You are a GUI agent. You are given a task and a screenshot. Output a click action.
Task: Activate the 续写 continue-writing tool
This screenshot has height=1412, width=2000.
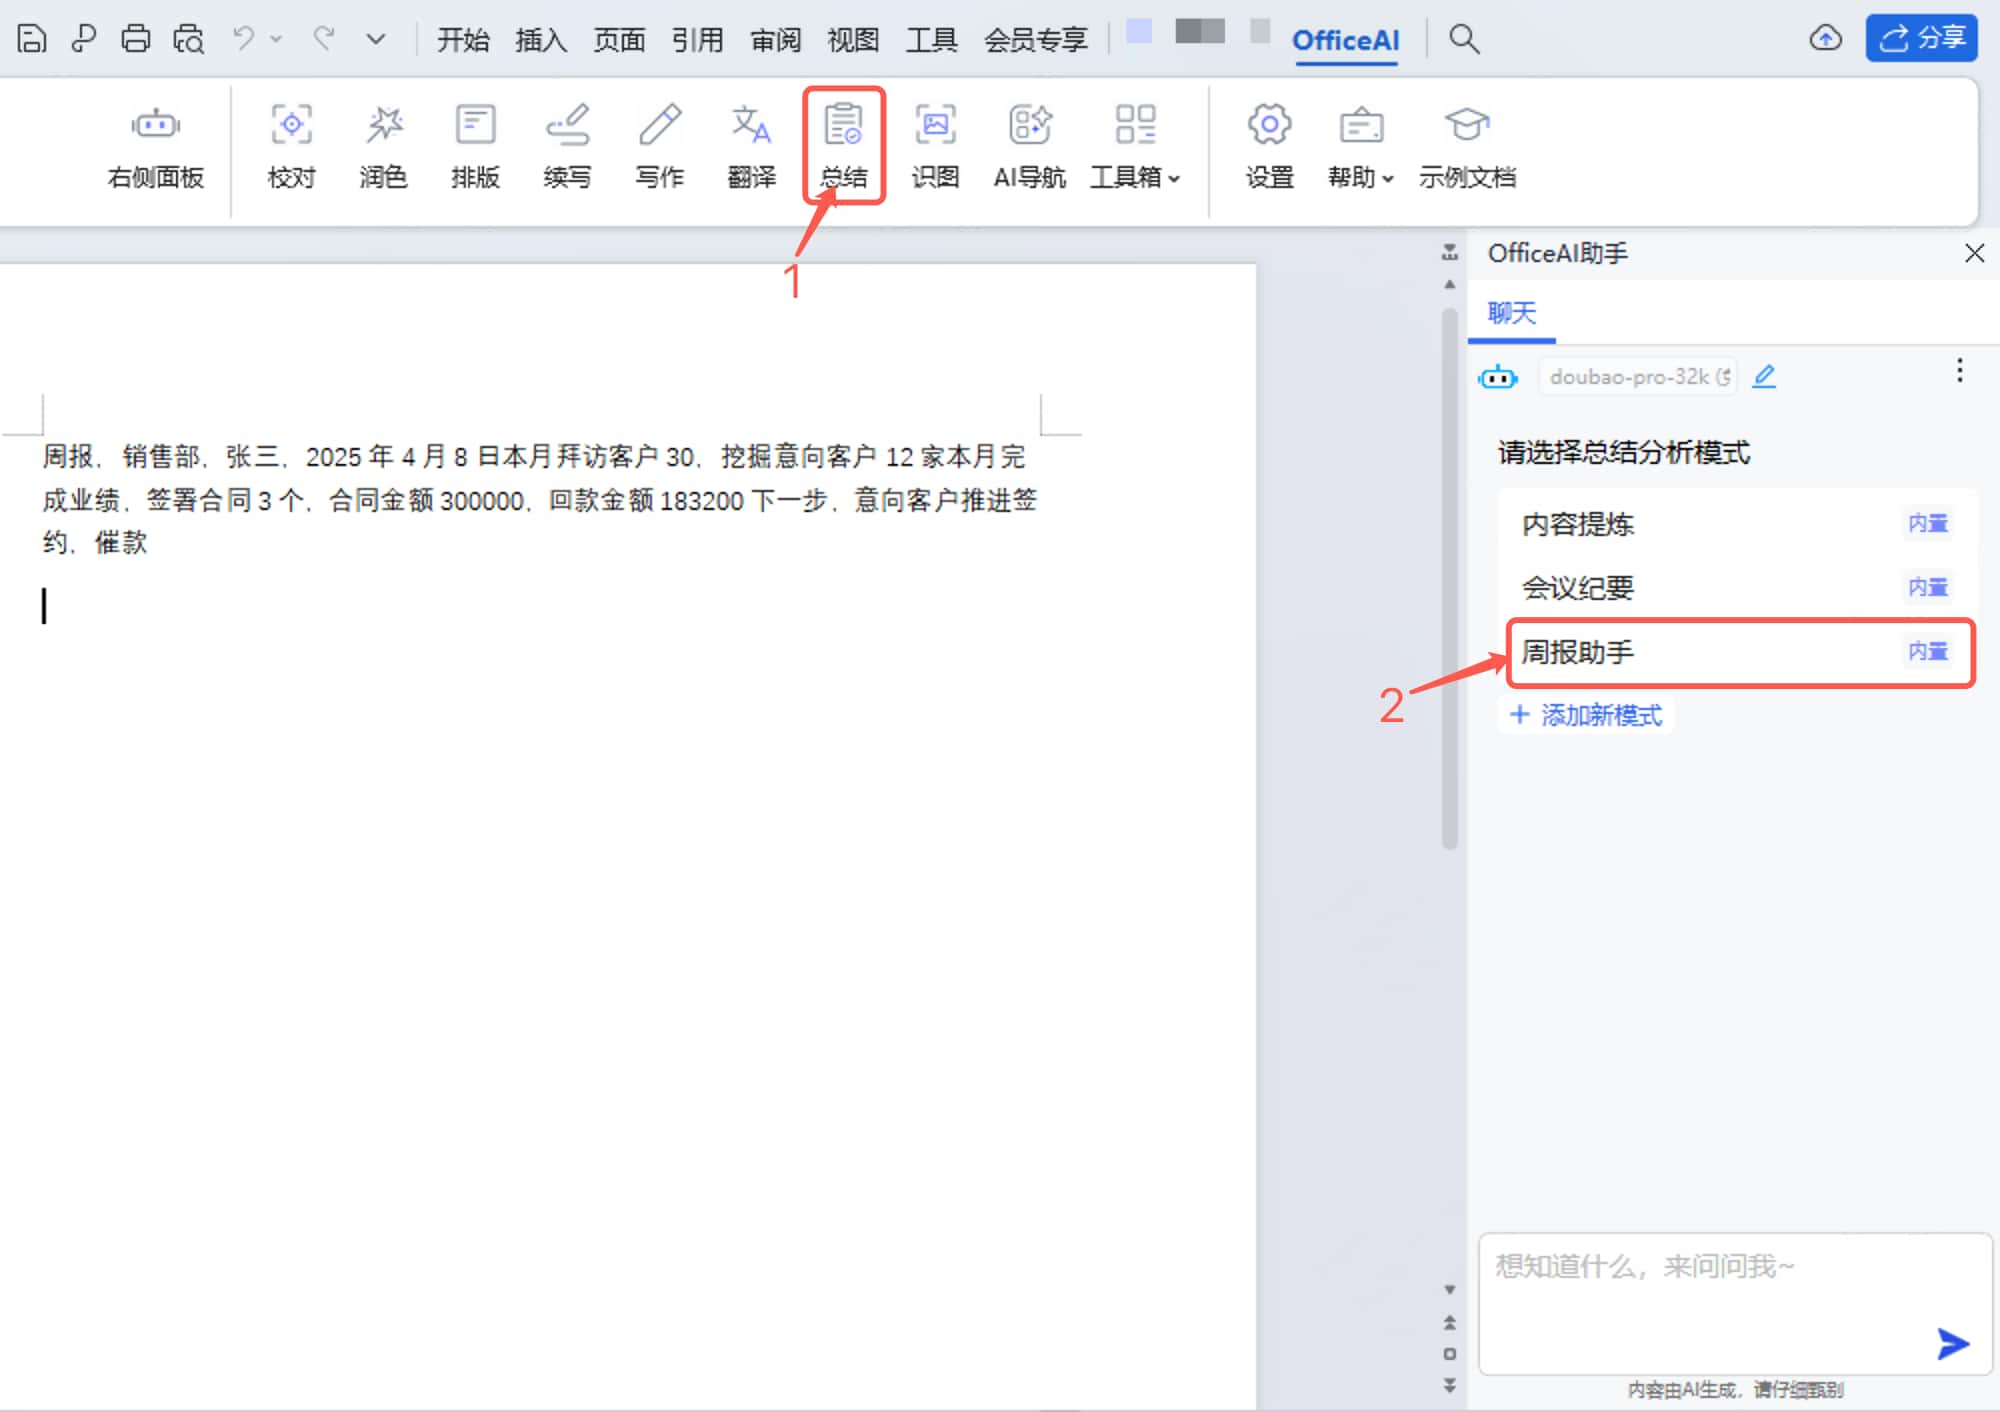coord(567,148)
